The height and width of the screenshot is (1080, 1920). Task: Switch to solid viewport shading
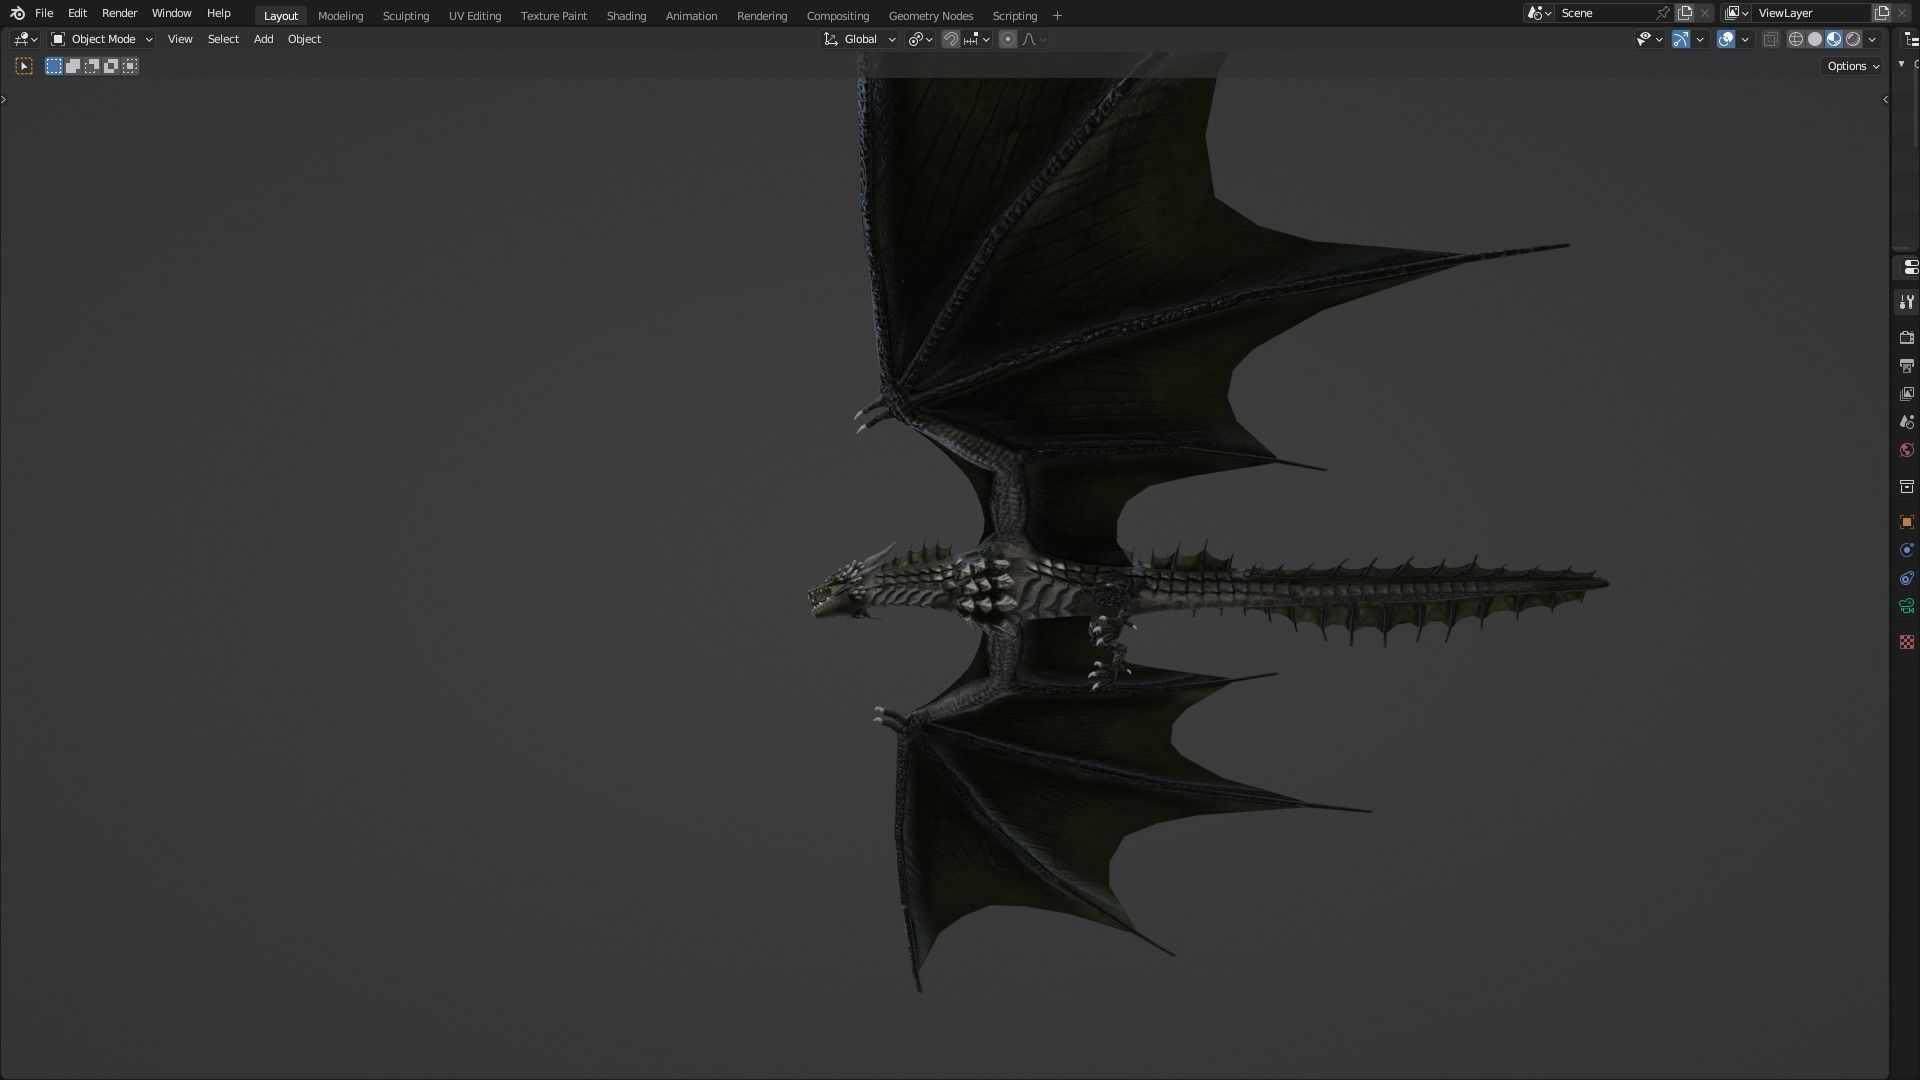pos(1815,39)
